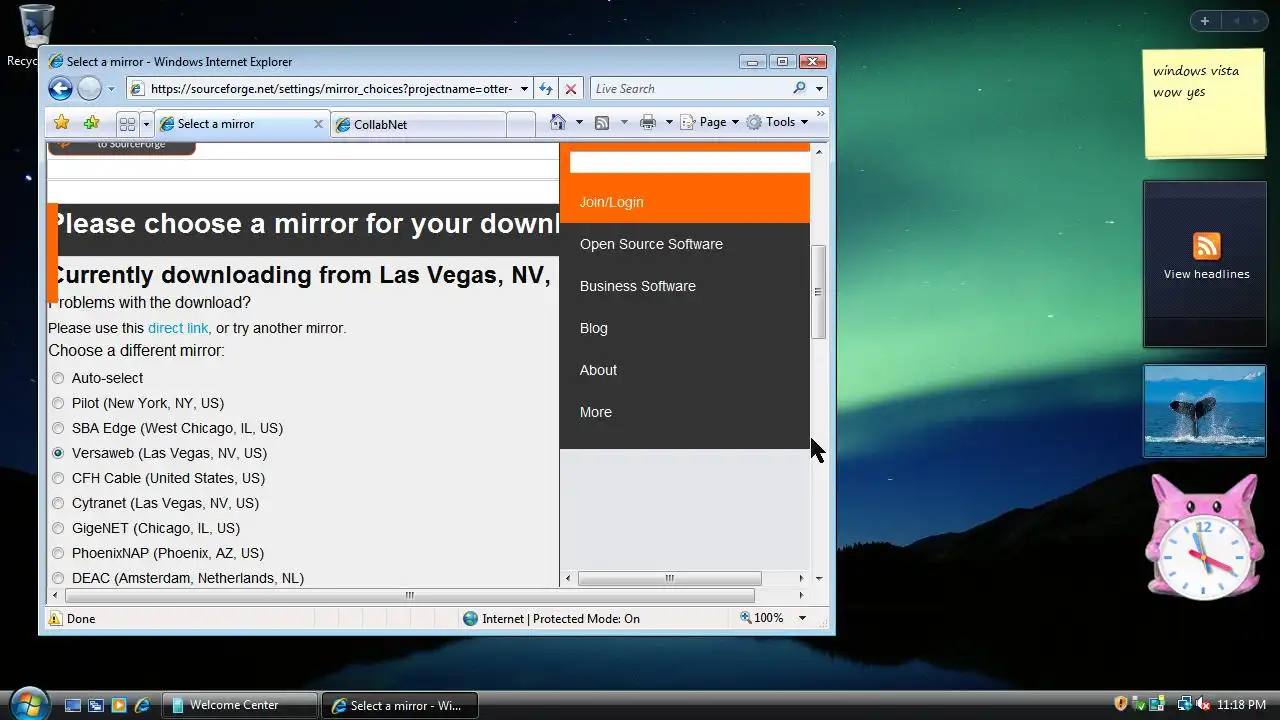Viewport: 1280px width, 720px height.
Task: Click the network connection tray icon
Action: (1185, 704)
